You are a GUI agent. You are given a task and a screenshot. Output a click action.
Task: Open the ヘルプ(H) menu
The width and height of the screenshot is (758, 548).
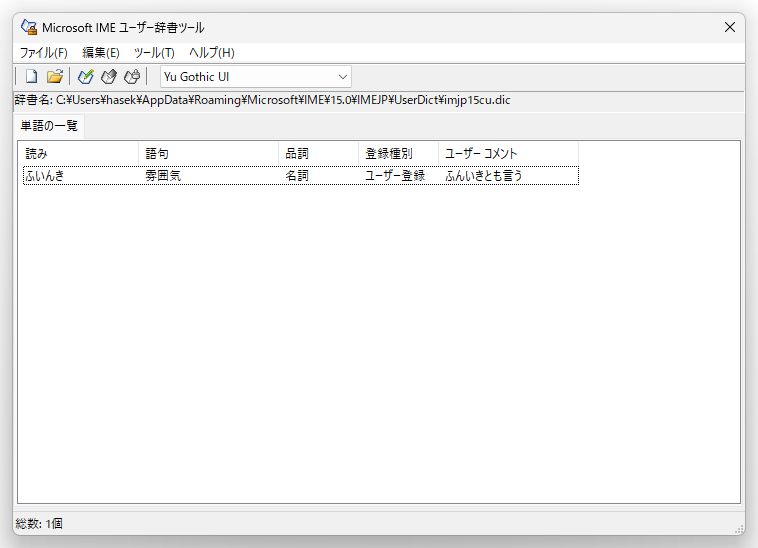[x=212, y=53]
